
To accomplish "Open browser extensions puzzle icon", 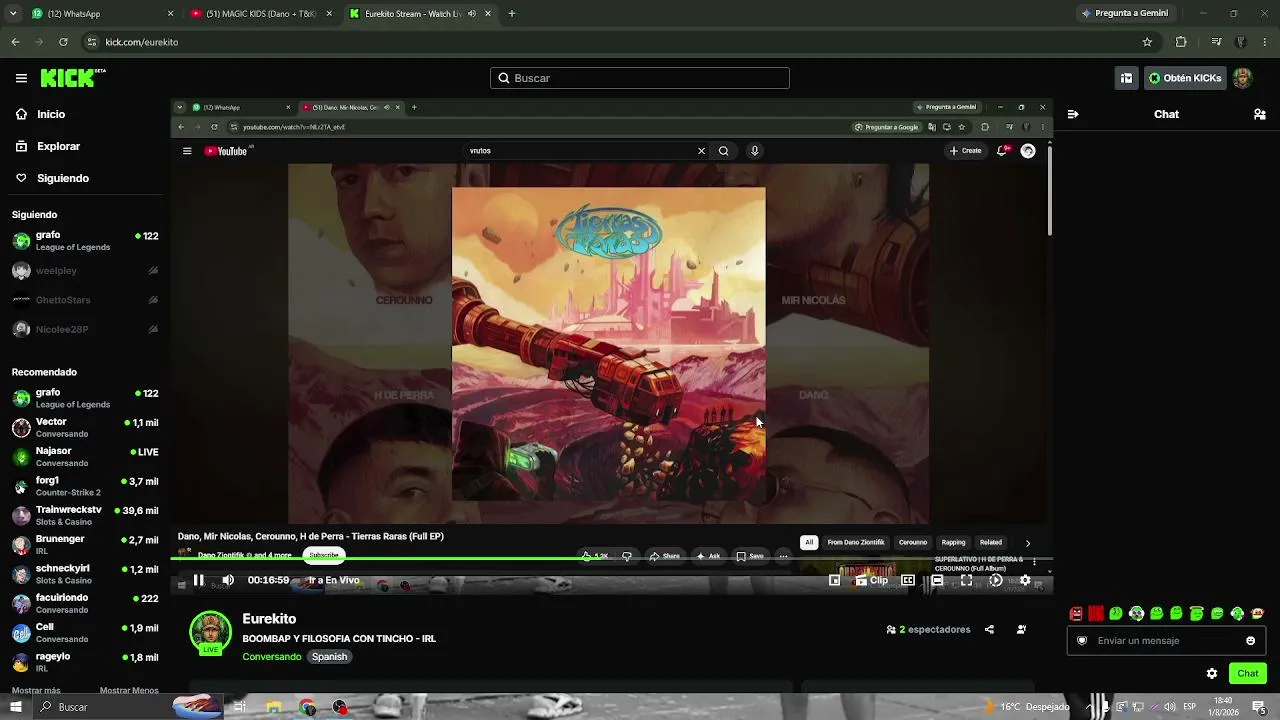I will coord(1181,42).
